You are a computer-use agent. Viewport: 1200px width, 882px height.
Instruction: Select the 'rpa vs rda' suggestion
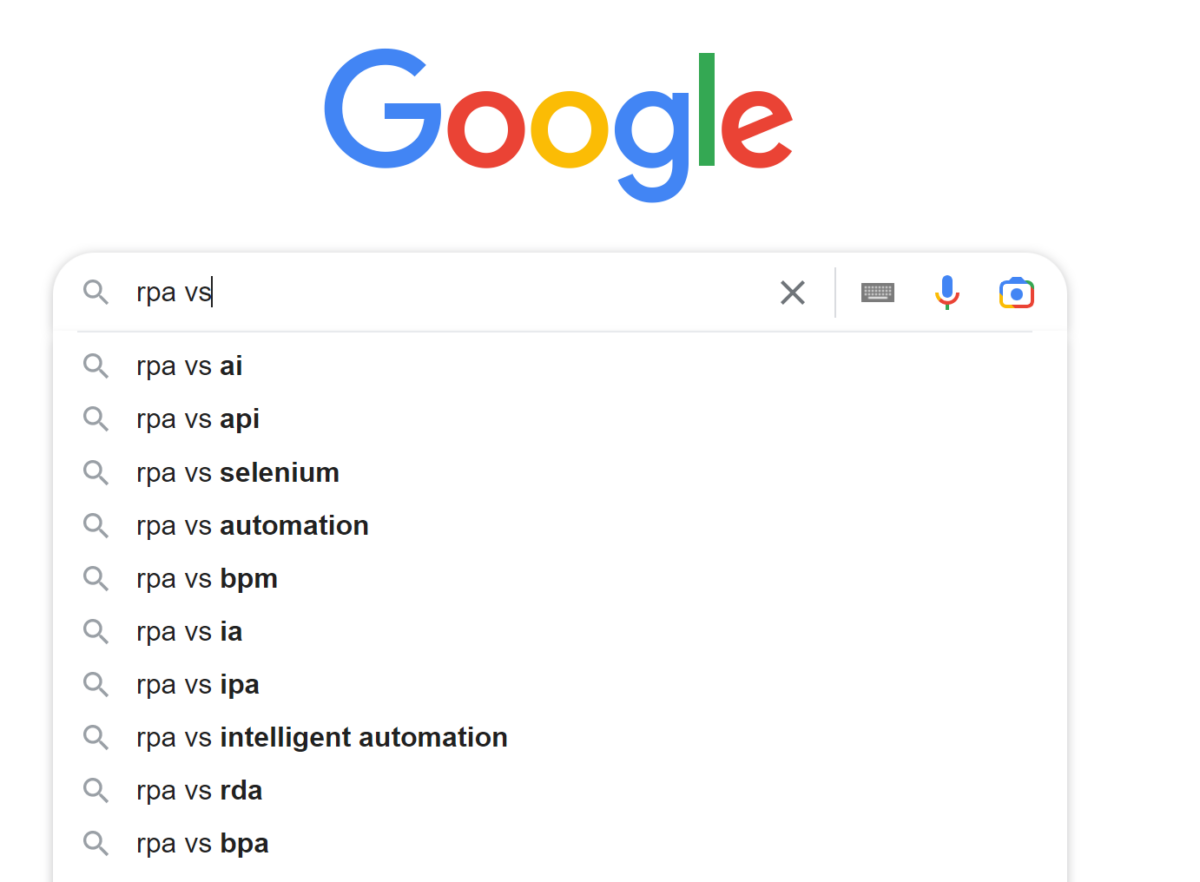[199, 790]
